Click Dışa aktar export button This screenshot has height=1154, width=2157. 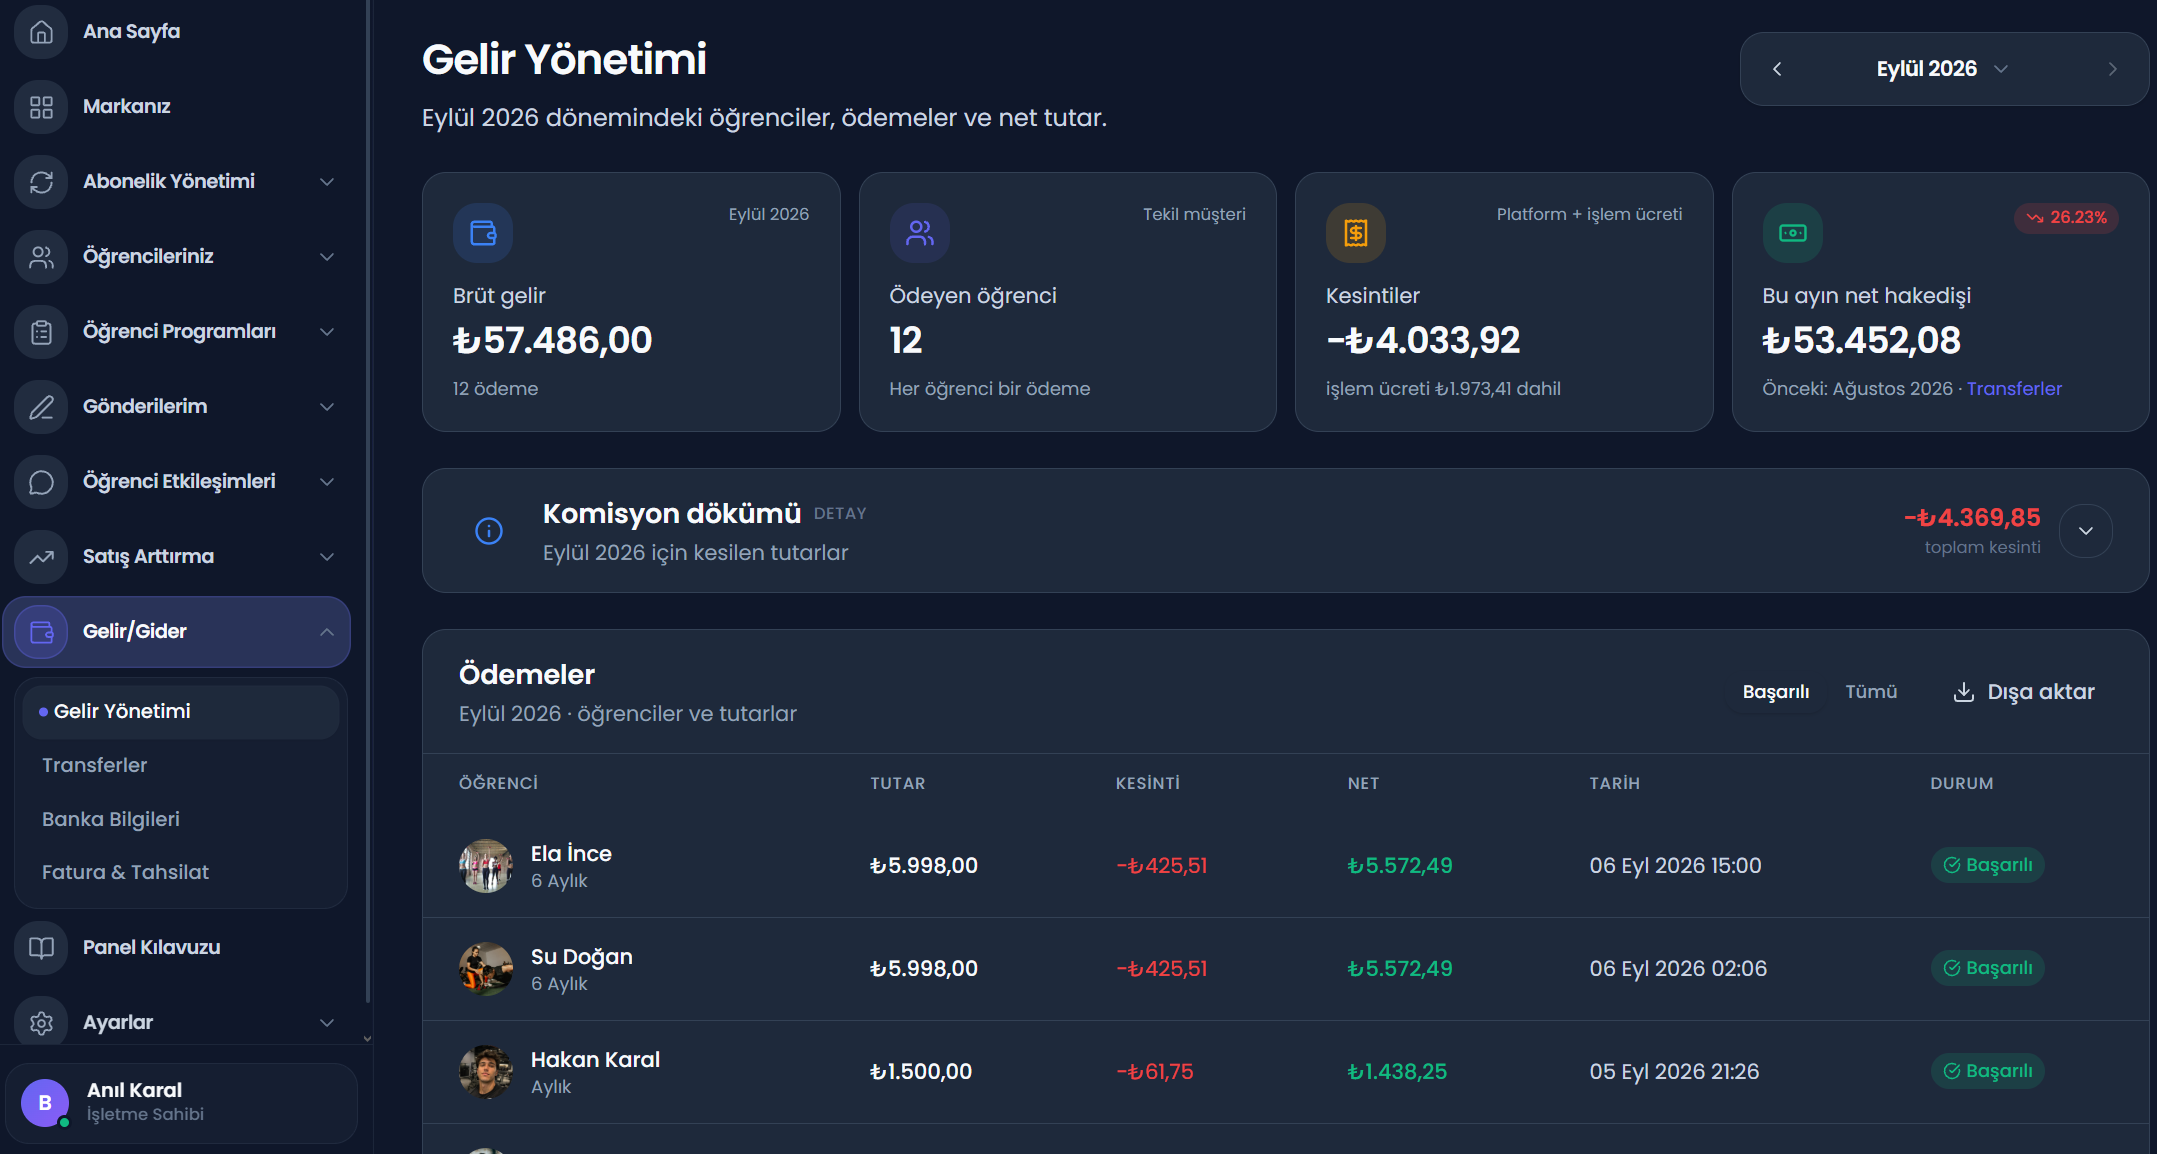tap(2023, 692)
